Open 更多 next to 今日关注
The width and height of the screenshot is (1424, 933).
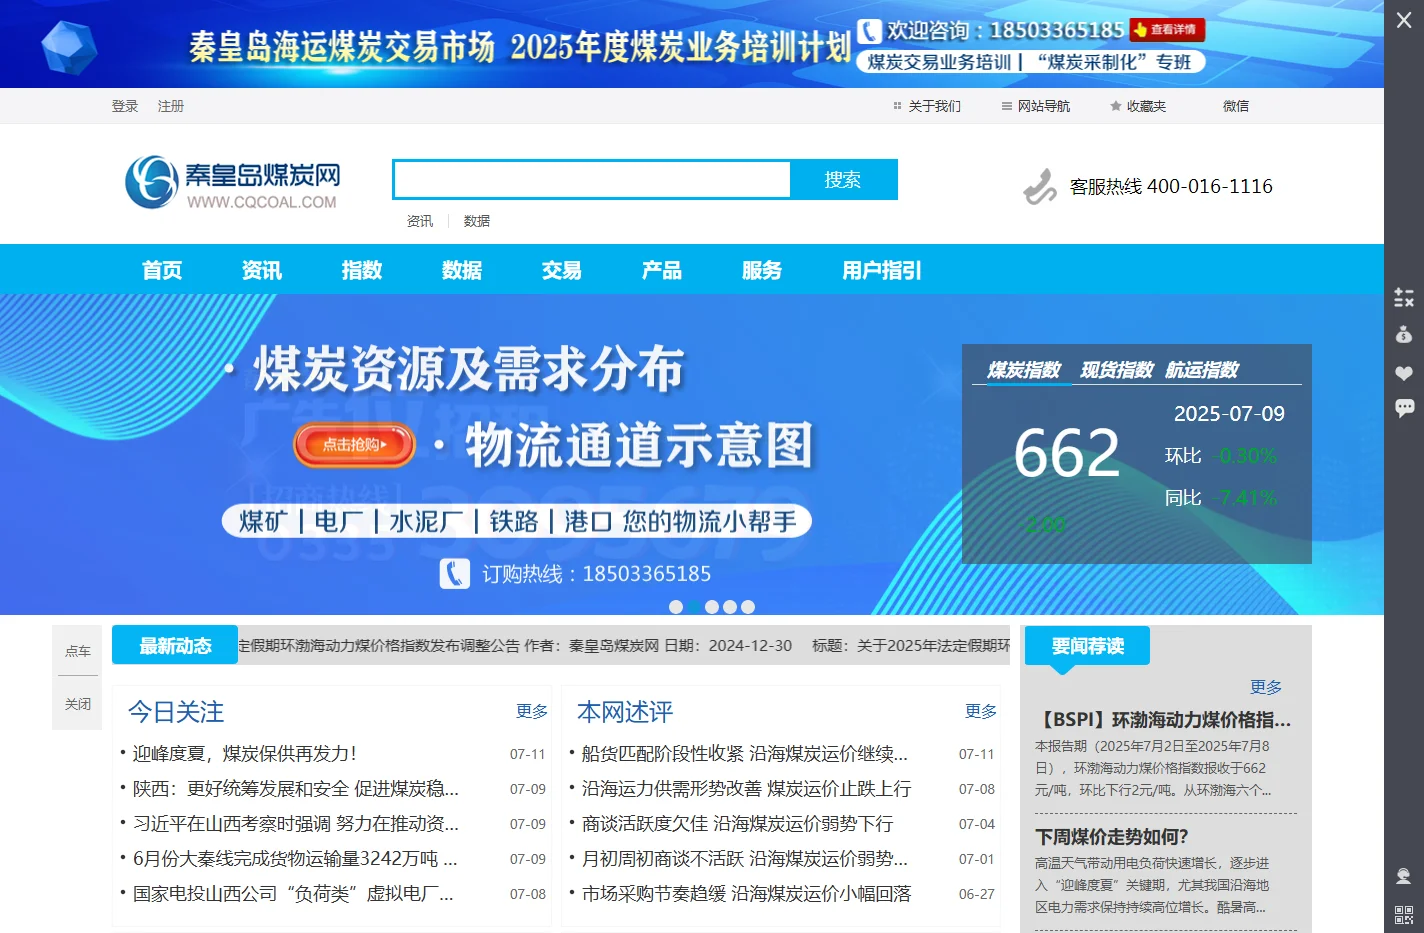tap(532, 711)
